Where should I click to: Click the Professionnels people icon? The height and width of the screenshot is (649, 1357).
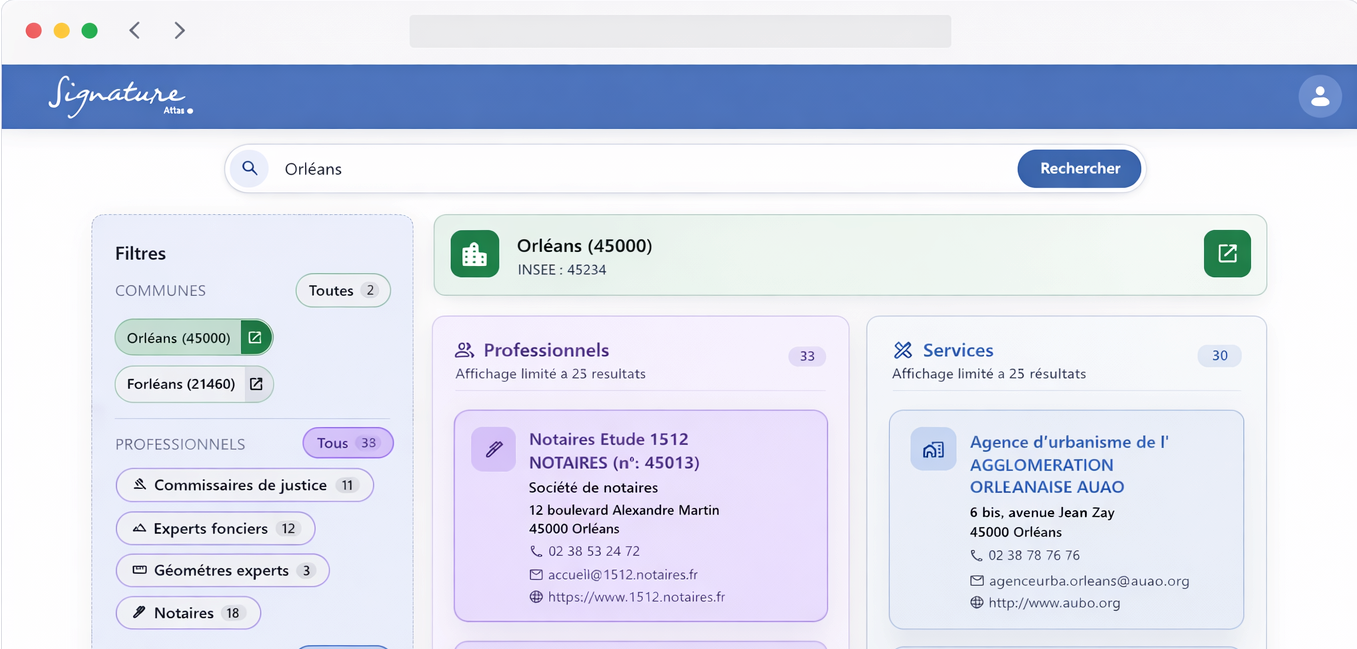click(463, 349)
